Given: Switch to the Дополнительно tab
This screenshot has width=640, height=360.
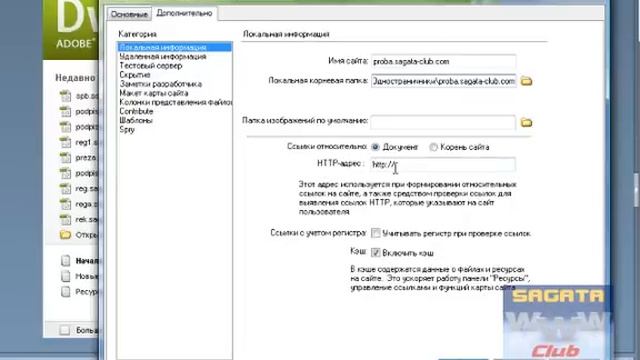Looking at the screenshot, I should (184, 13).
